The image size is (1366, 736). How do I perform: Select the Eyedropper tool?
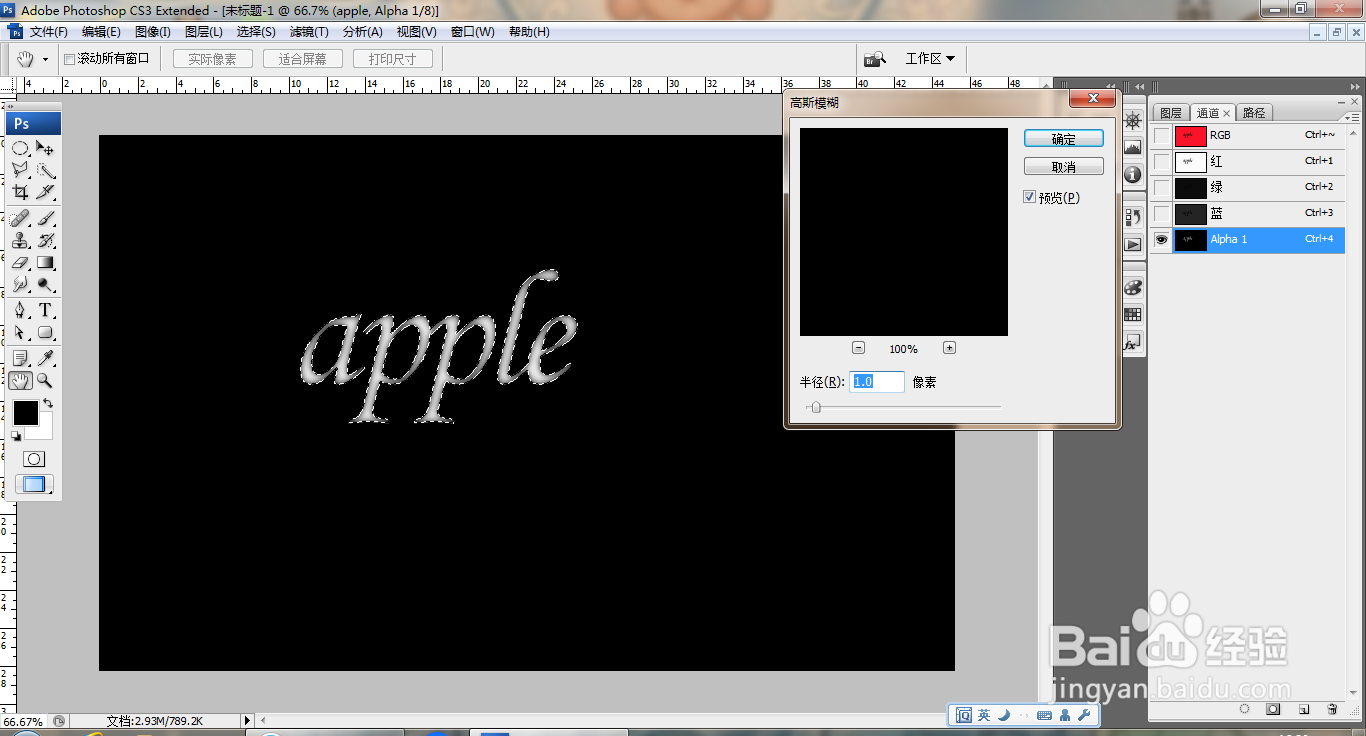pyautogui.click(x=45, y=358)
